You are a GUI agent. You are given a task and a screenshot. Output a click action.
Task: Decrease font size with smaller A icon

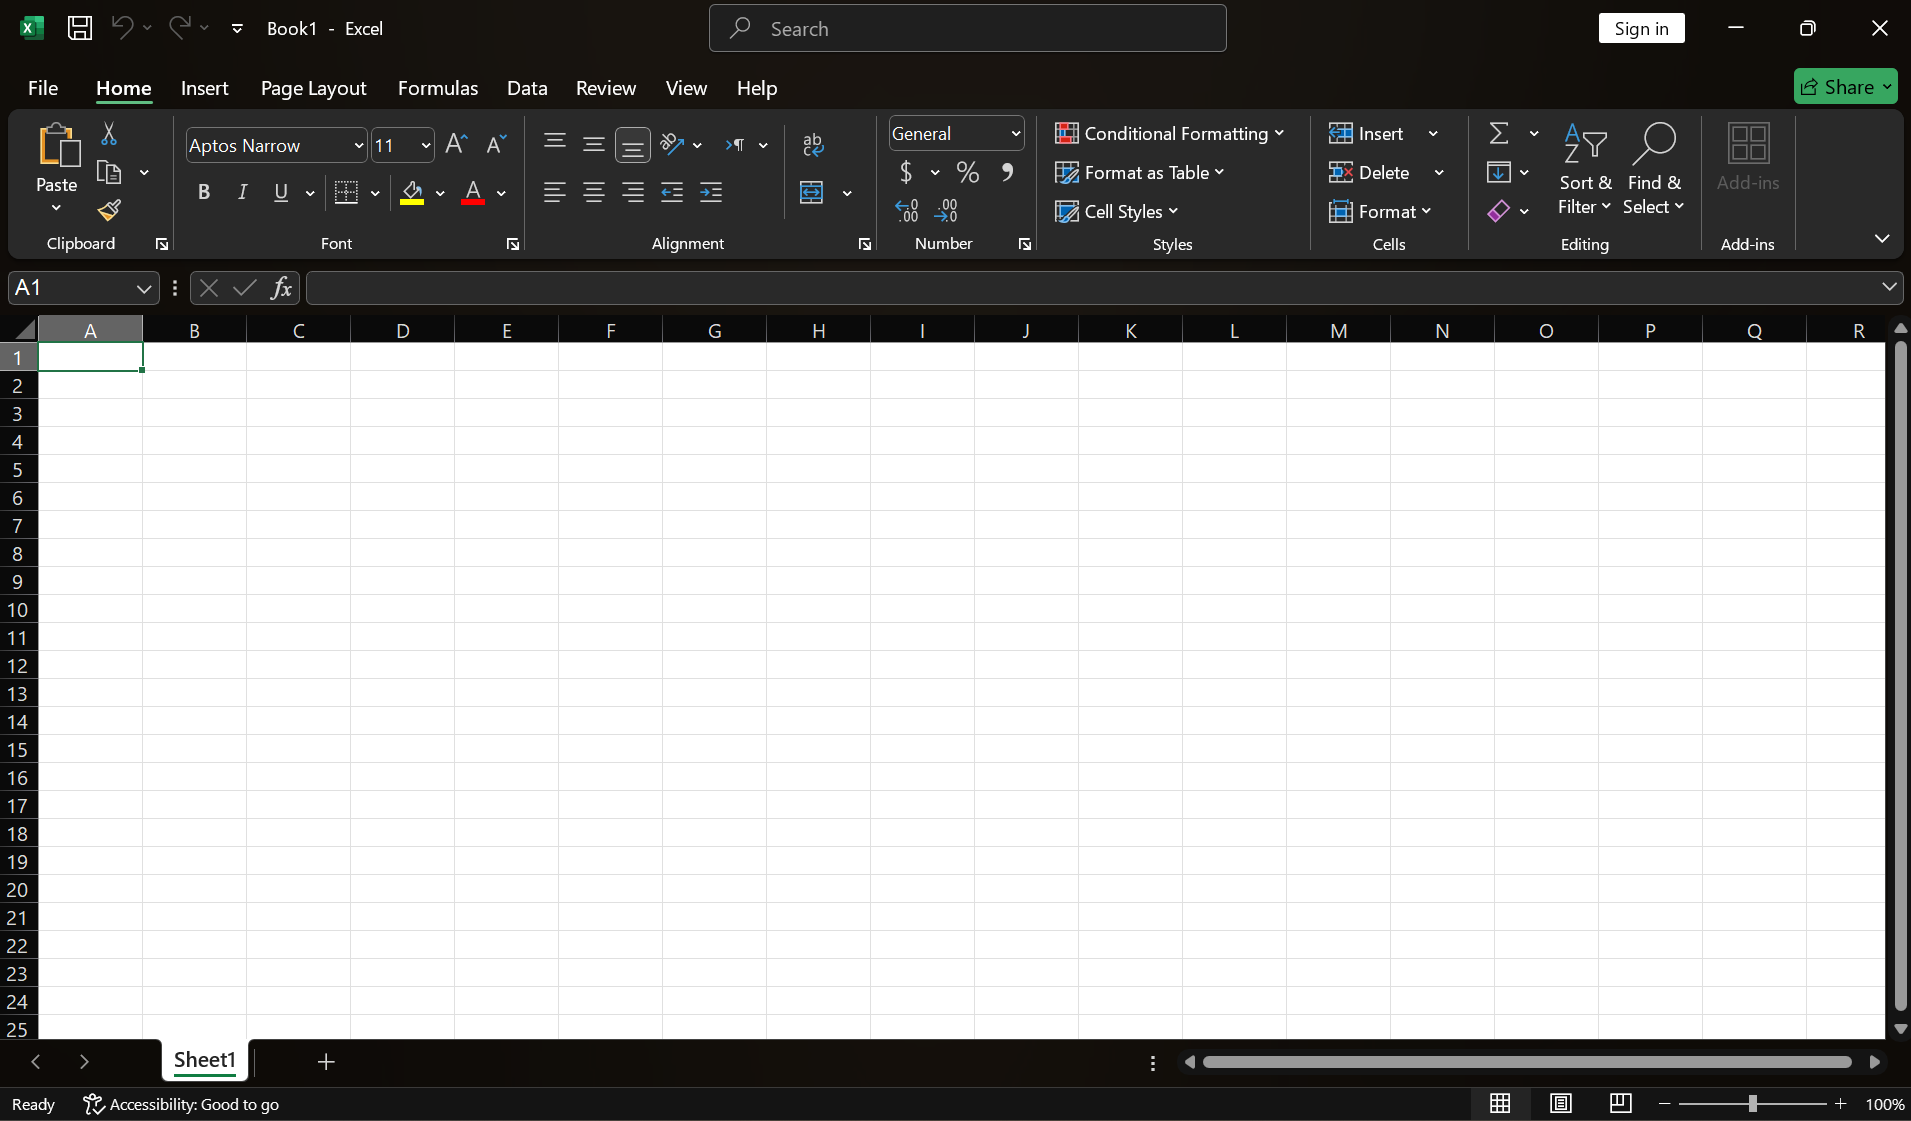click(496, 145)
